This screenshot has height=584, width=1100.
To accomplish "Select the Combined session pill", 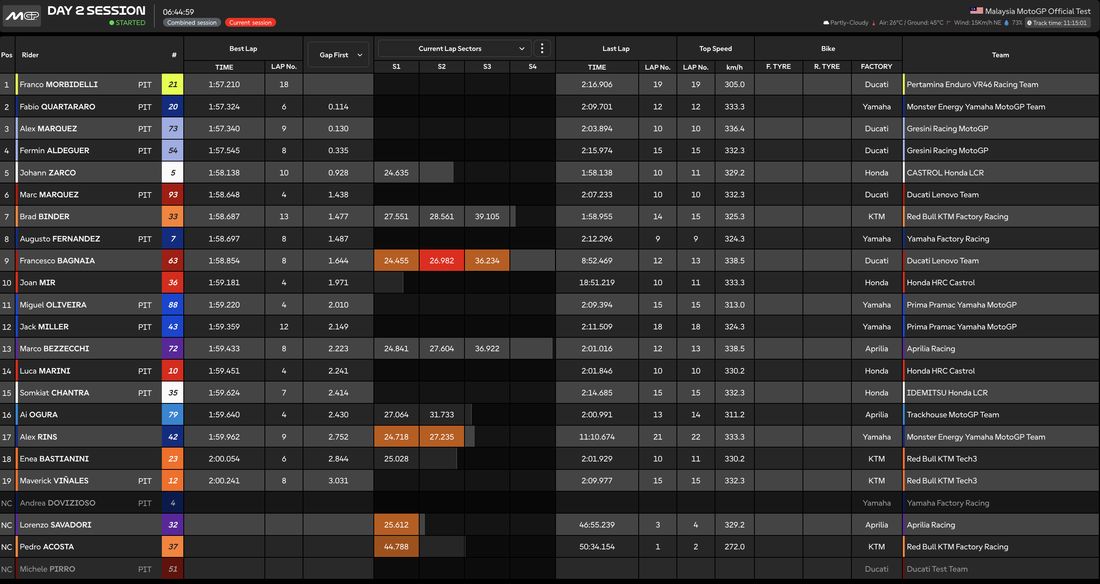I will click(192, 22).
